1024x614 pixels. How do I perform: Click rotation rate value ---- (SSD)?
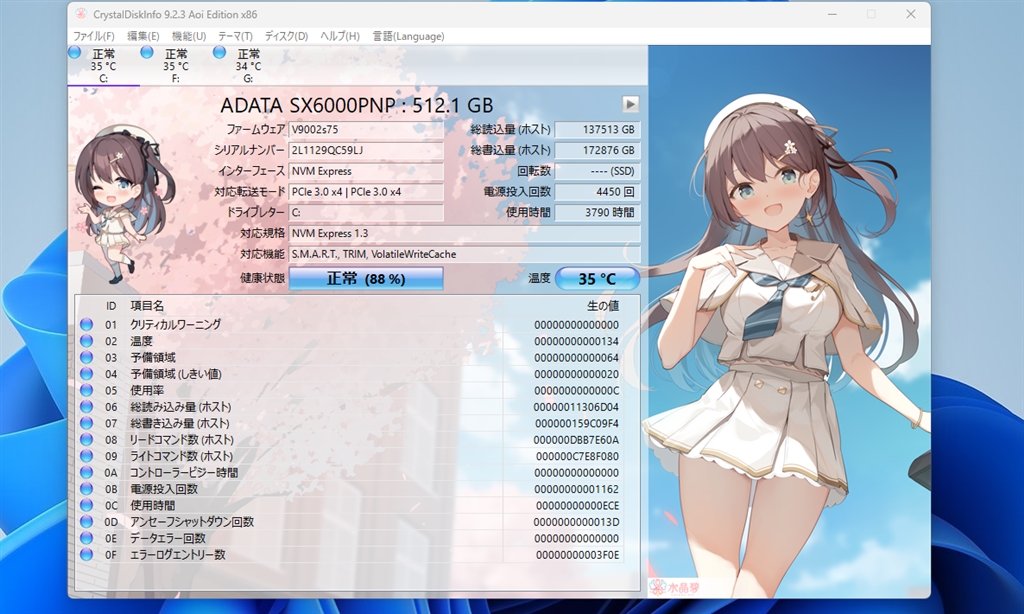pos(597,171)
